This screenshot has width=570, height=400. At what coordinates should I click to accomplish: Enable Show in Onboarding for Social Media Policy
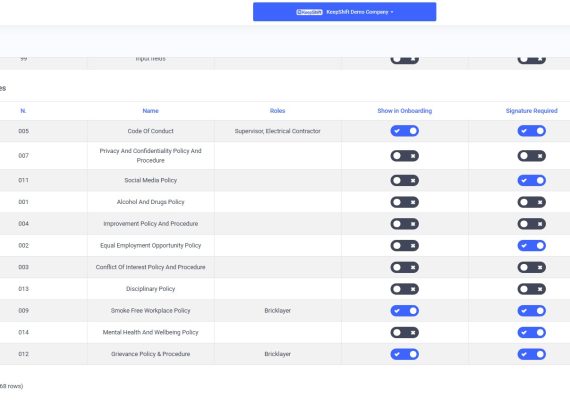pos(405,180)
